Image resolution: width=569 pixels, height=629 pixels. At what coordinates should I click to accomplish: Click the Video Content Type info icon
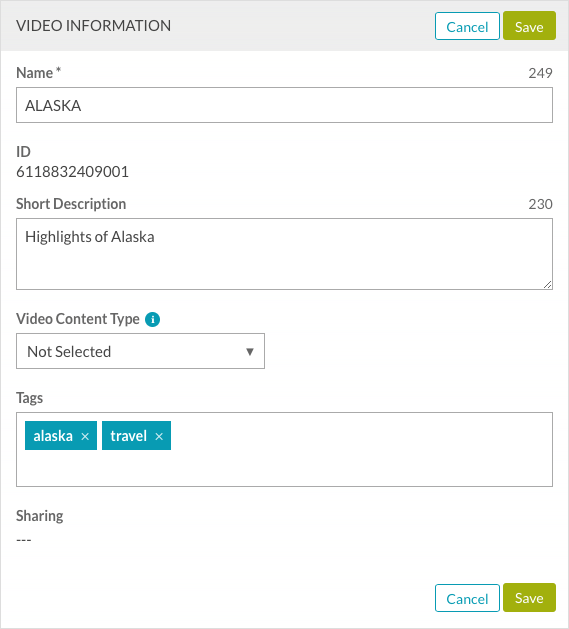152,320
